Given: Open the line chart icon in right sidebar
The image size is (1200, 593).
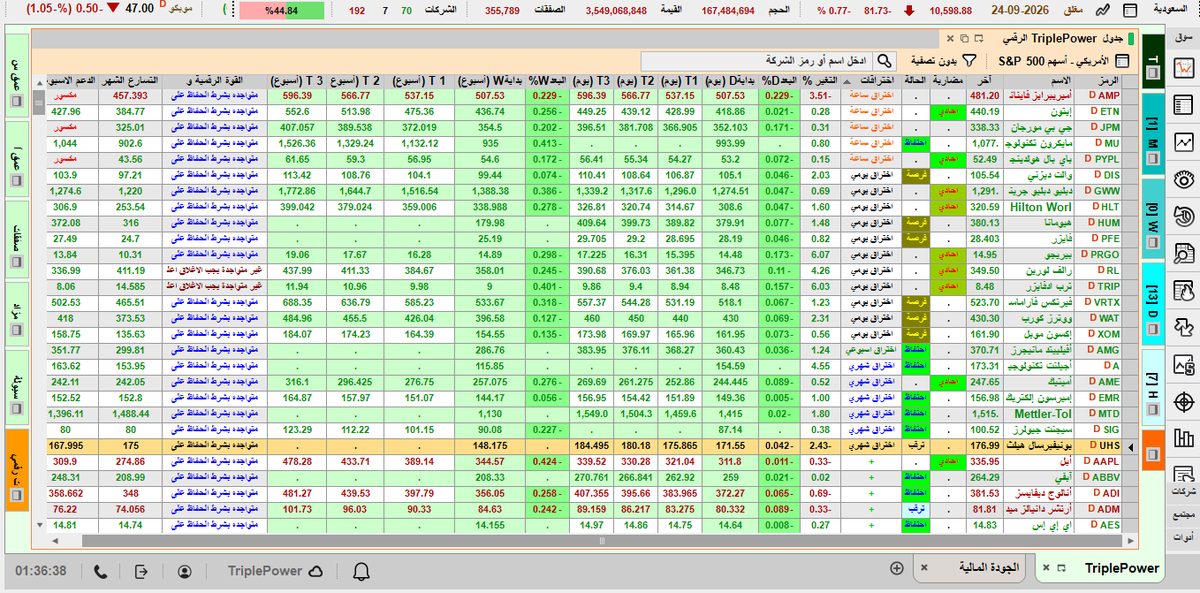Looking at the screenshot, I should pos(1185,142).
